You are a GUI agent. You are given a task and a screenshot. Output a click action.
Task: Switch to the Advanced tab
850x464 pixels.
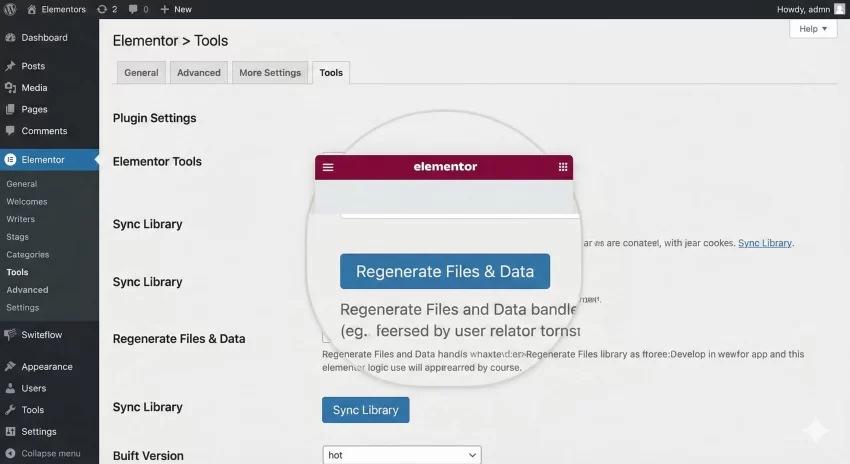tap(198, 73)
